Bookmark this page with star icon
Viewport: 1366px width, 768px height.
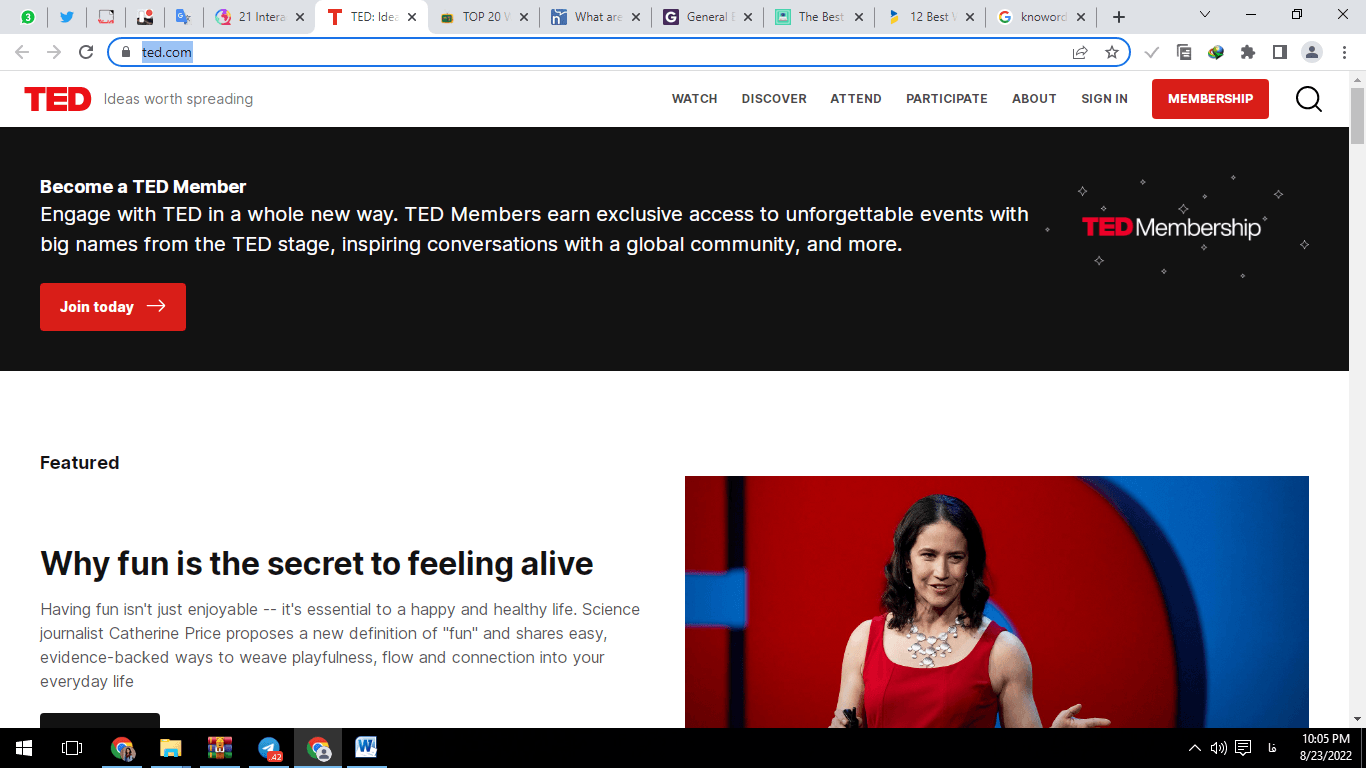(x=1111, y=52)
